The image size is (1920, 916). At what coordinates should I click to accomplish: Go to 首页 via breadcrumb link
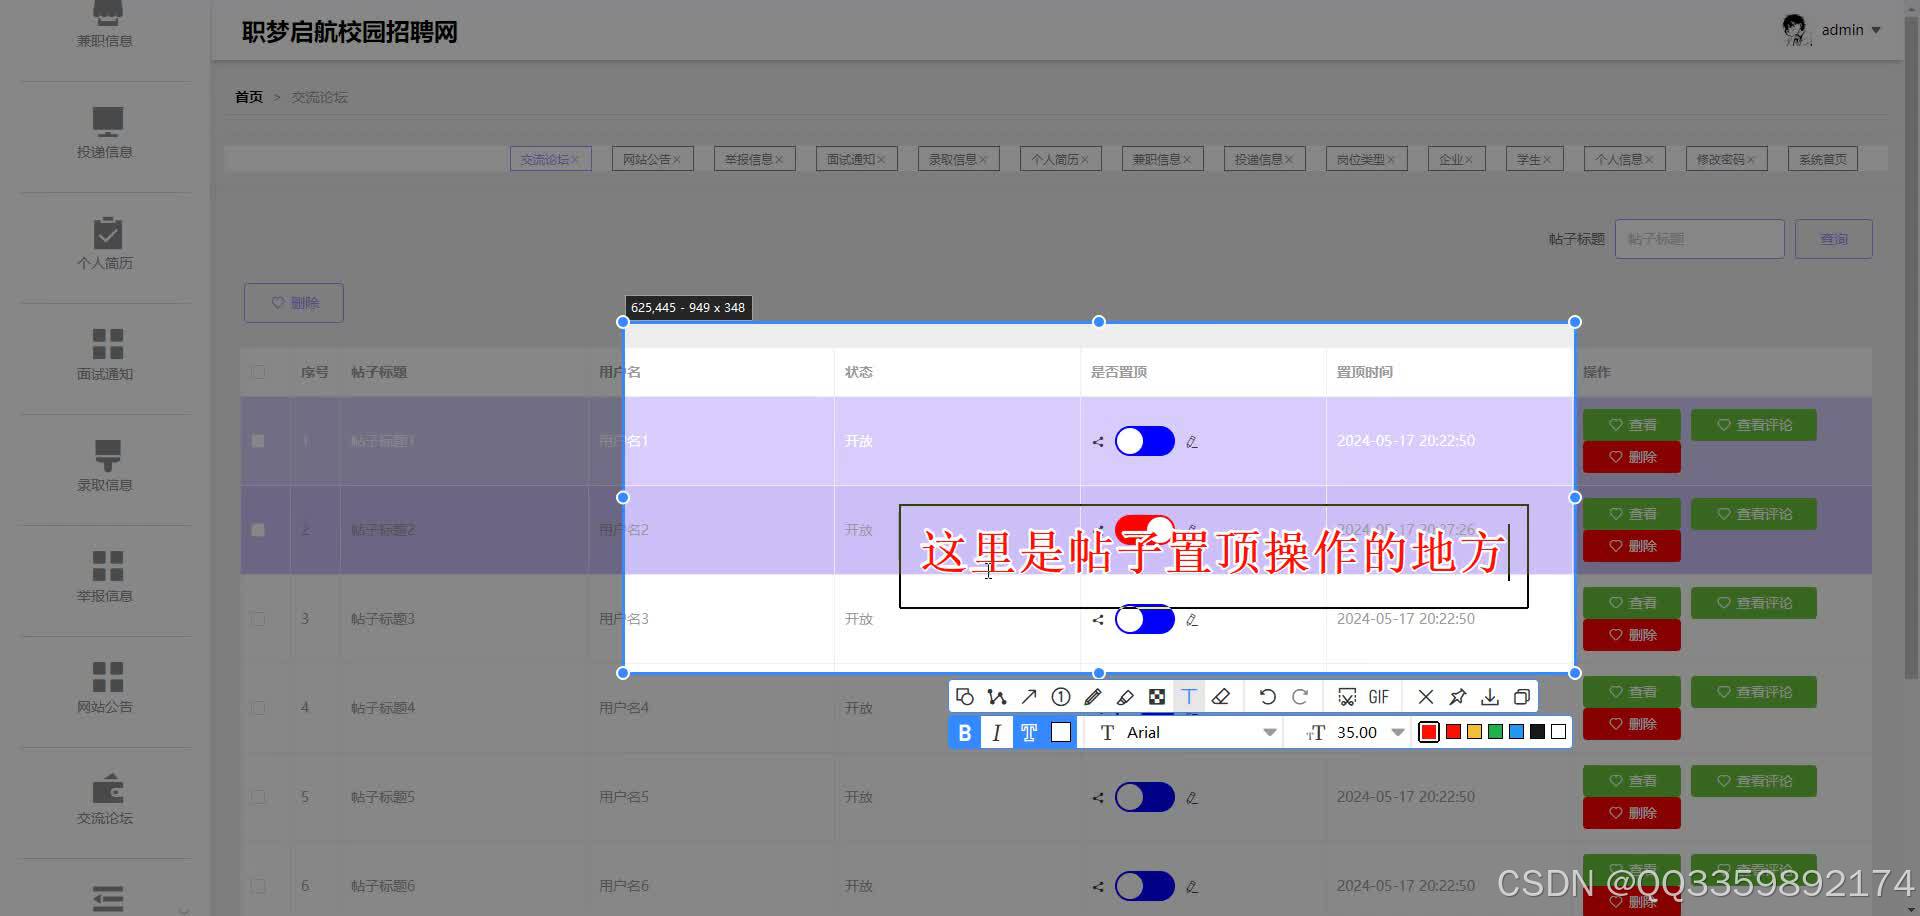pyautogui.click(x=249, y=97)
